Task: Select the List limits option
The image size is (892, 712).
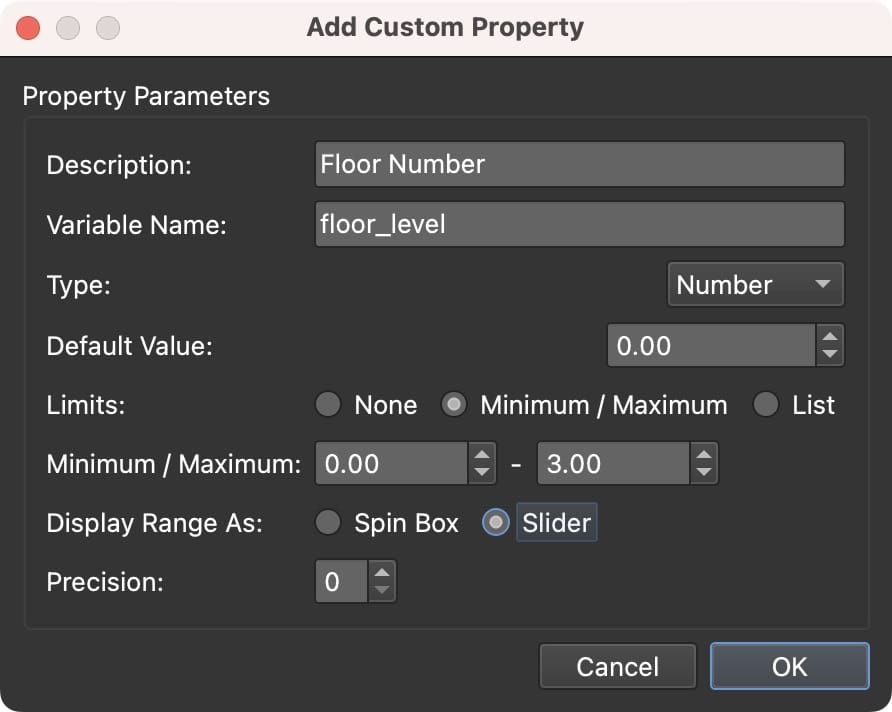Action: coord(764,405)
